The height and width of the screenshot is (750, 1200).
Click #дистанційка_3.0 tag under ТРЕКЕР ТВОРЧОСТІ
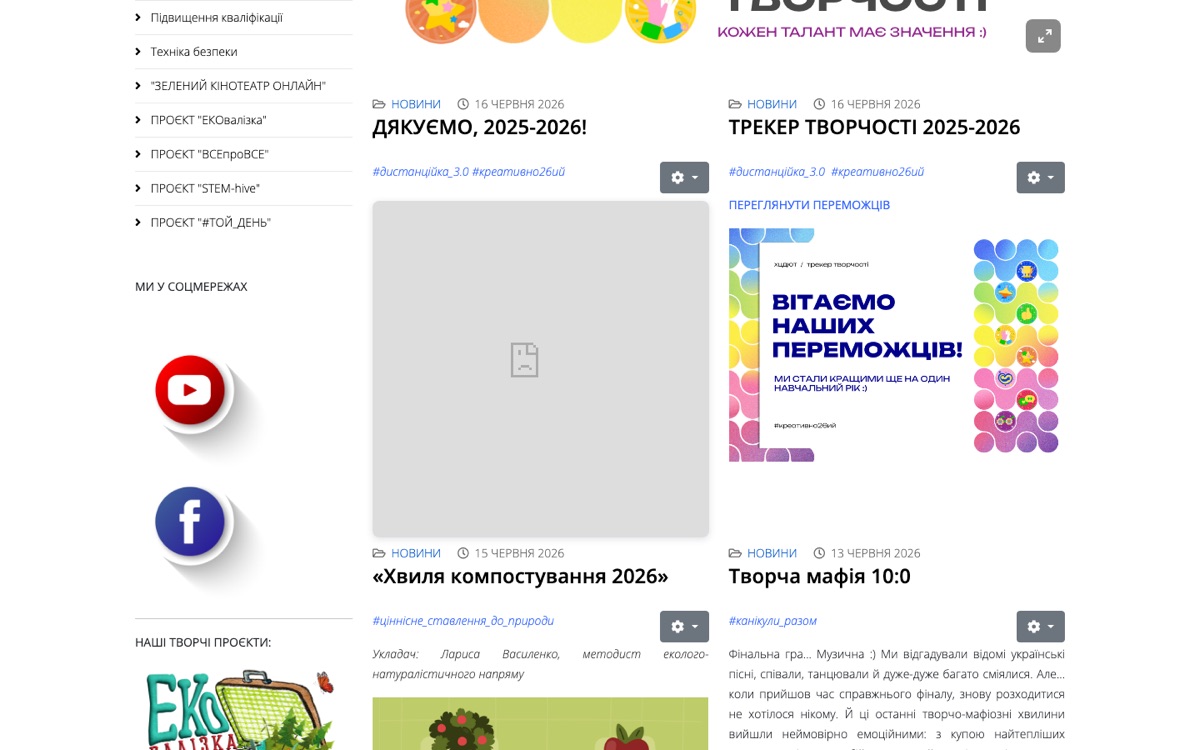click(x=777, y=171)
